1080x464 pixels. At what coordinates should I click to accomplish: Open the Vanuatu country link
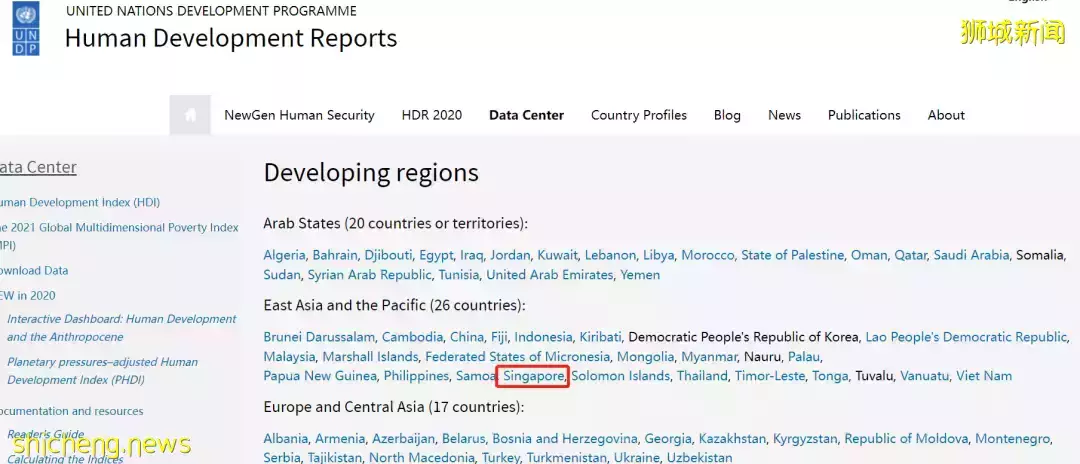click(924, 376)
